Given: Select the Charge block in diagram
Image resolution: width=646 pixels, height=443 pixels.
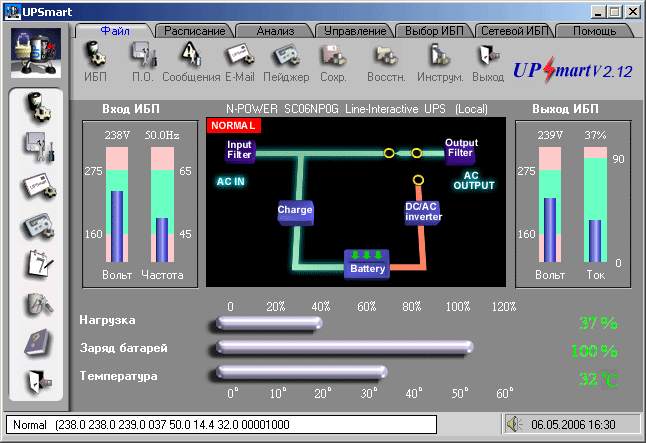Looking at the screenshot, I should coord(295,212).
